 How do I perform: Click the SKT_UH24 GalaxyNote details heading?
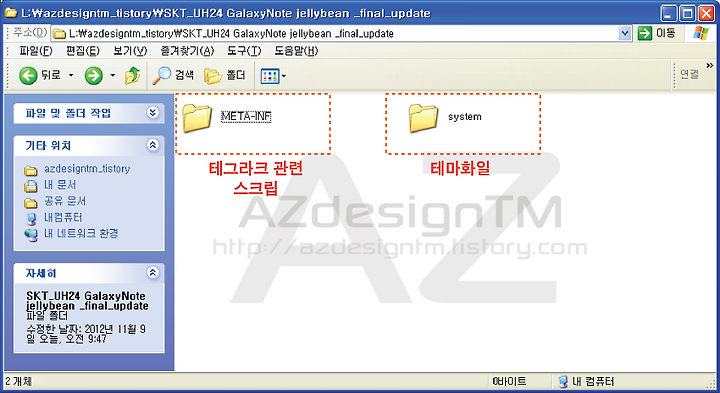coord(87,301)
